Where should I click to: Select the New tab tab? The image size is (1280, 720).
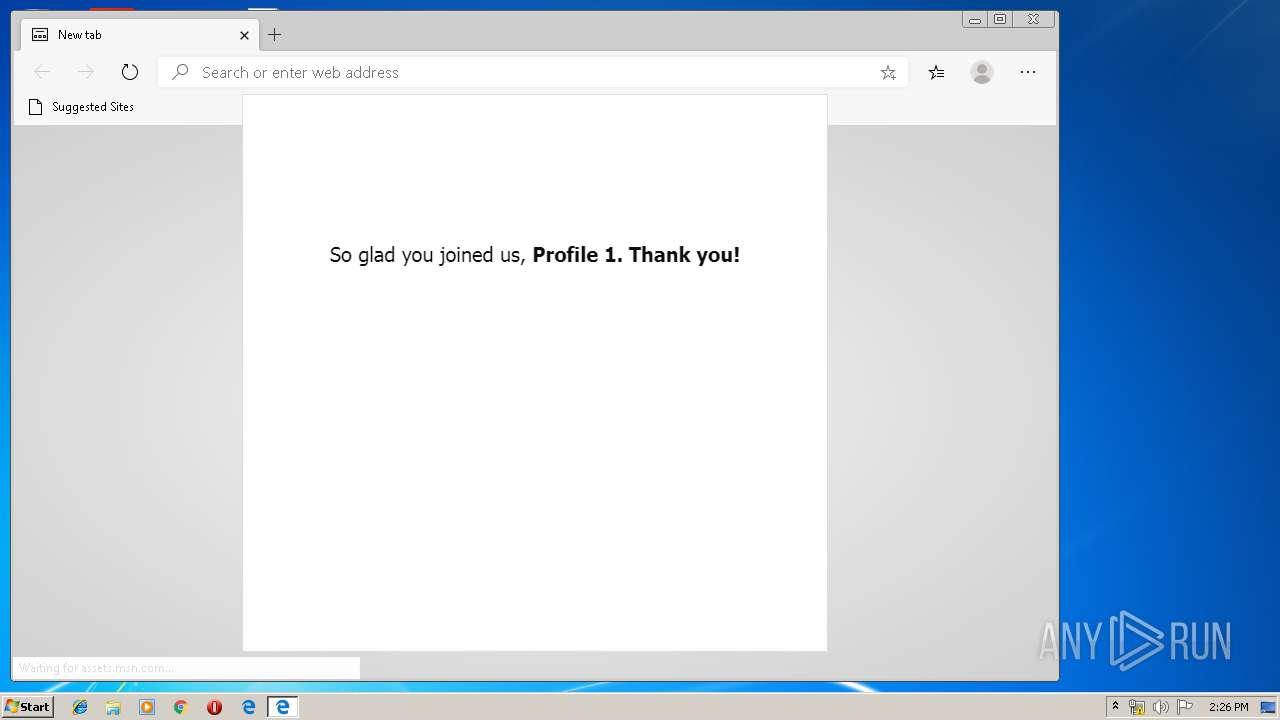click(140, 35)
